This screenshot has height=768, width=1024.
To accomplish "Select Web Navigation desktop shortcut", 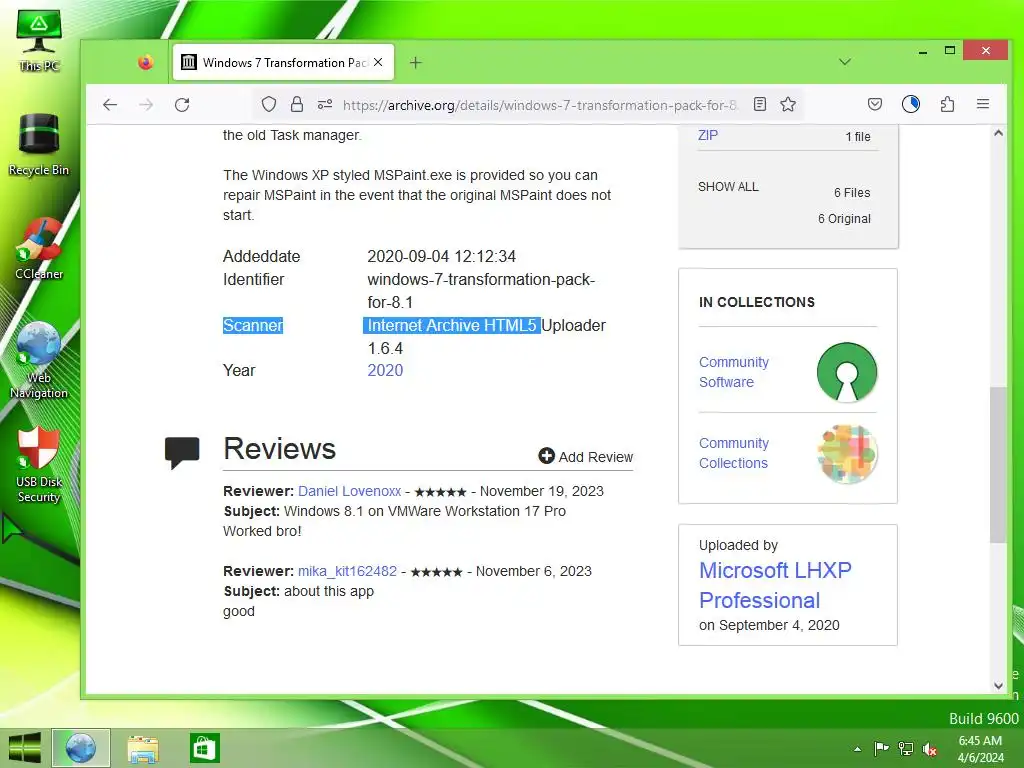I will tap(39, 359).
